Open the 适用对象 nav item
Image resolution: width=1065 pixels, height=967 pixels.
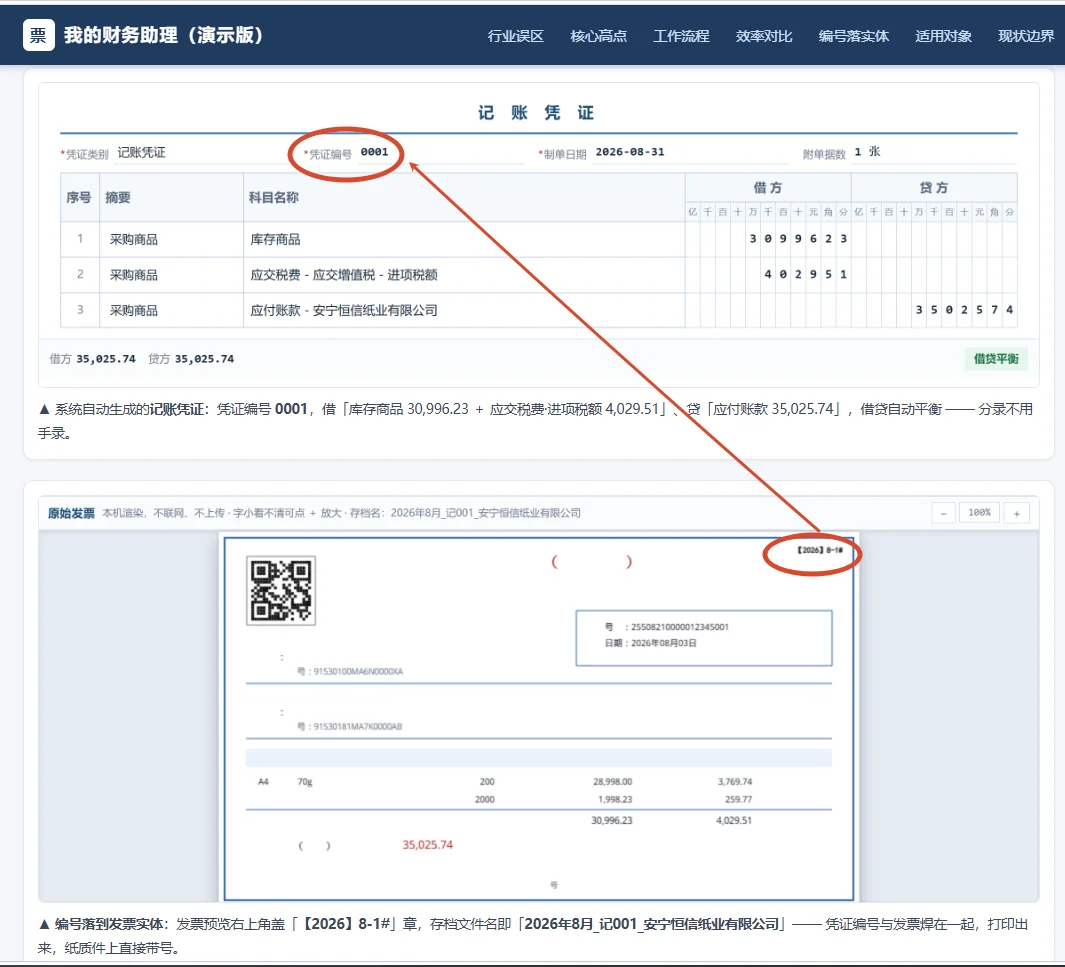point(943,36)
